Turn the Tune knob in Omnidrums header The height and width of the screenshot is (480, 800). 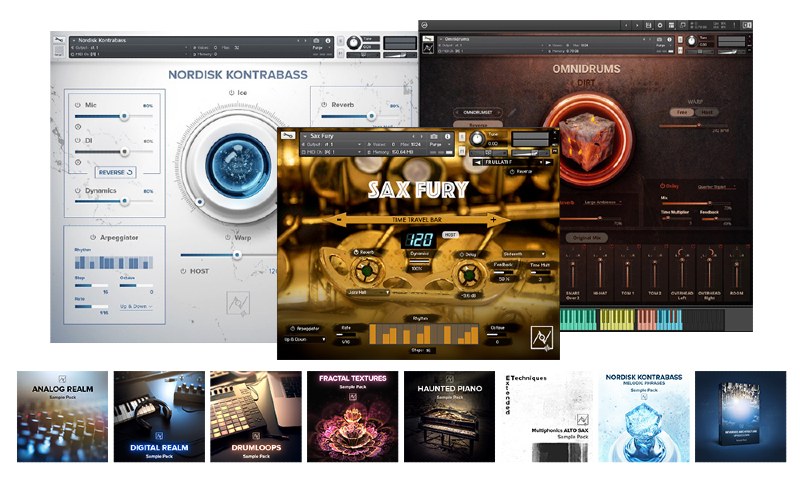(691, 41)
